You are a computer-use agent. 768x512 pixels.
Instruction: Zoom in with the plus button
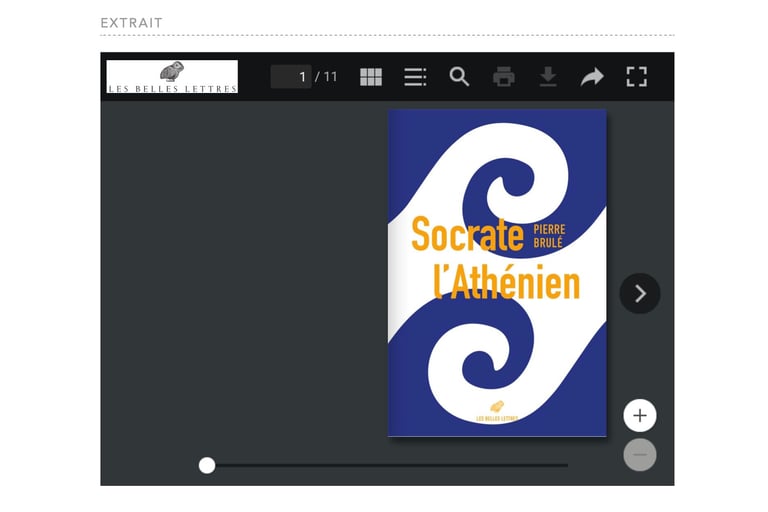(x=640, y=415)
